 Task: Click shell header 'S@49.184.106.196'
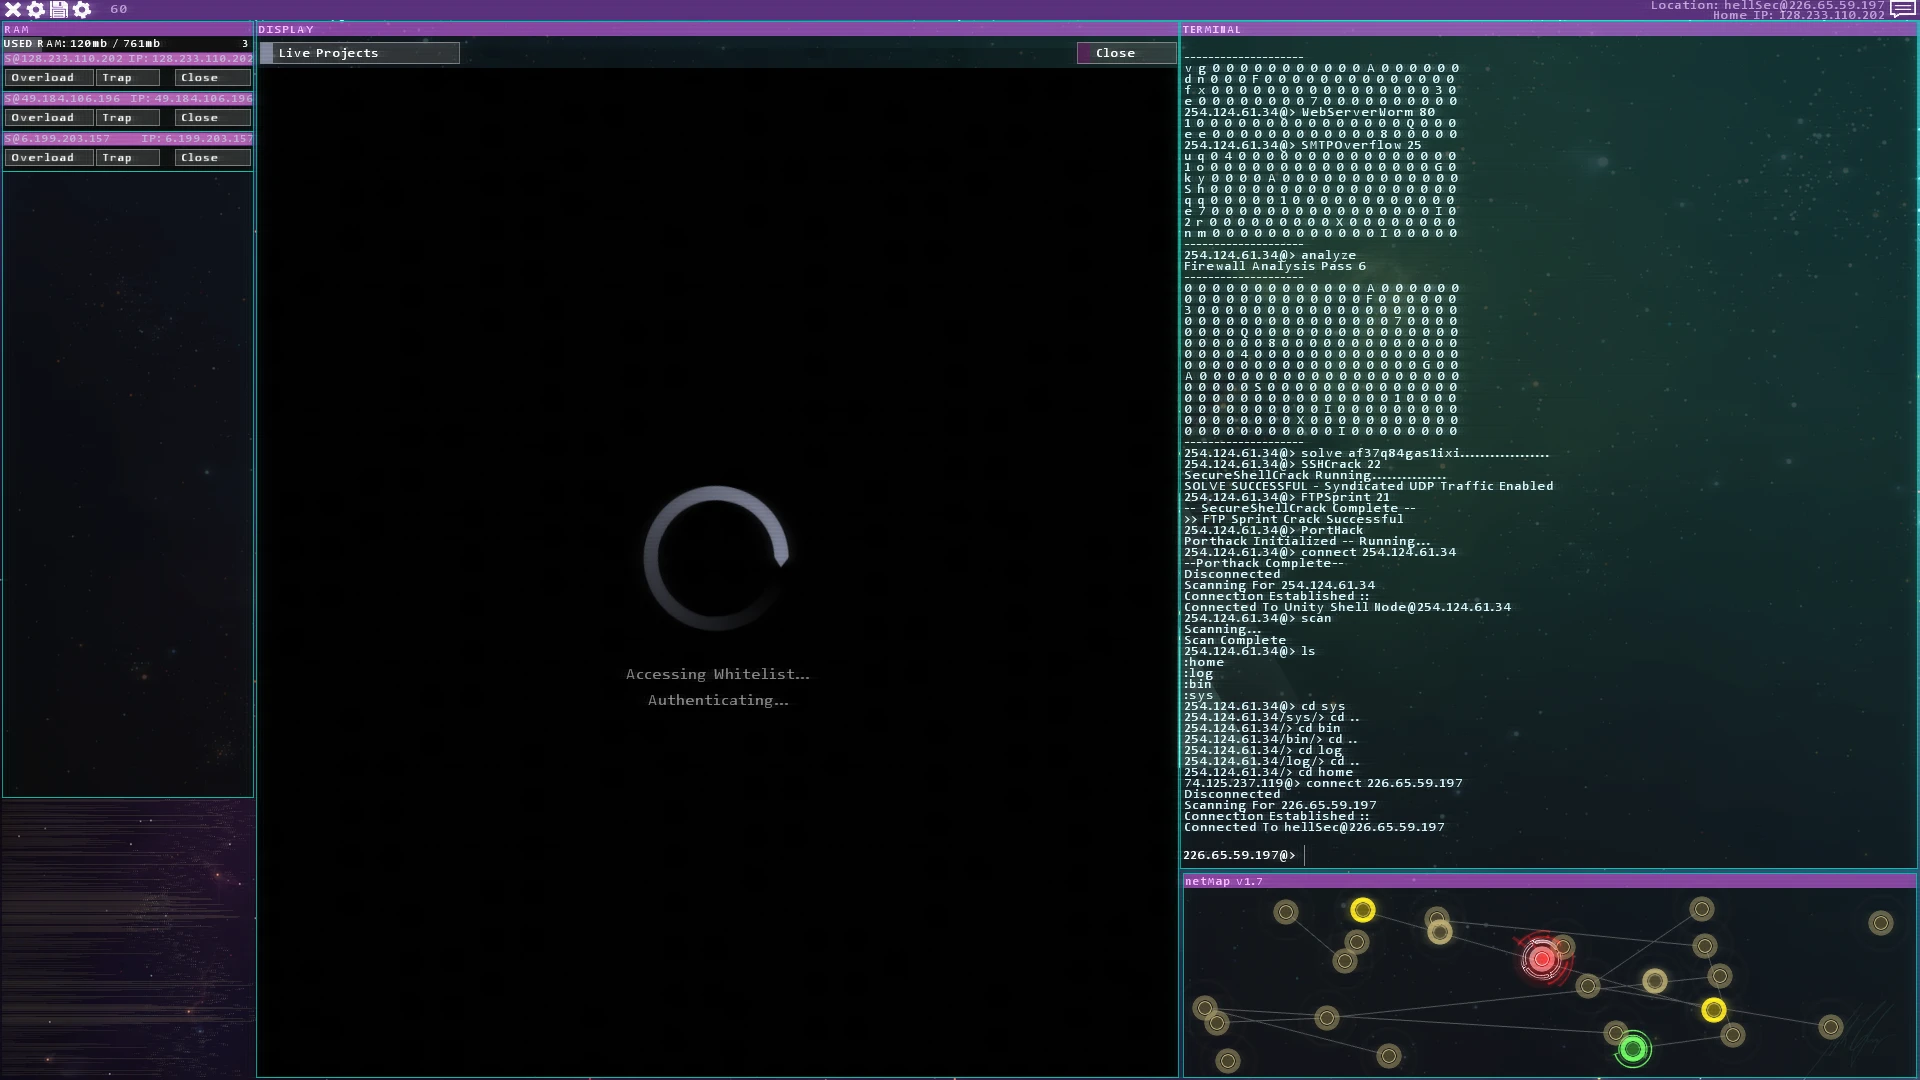pos(62,99)
